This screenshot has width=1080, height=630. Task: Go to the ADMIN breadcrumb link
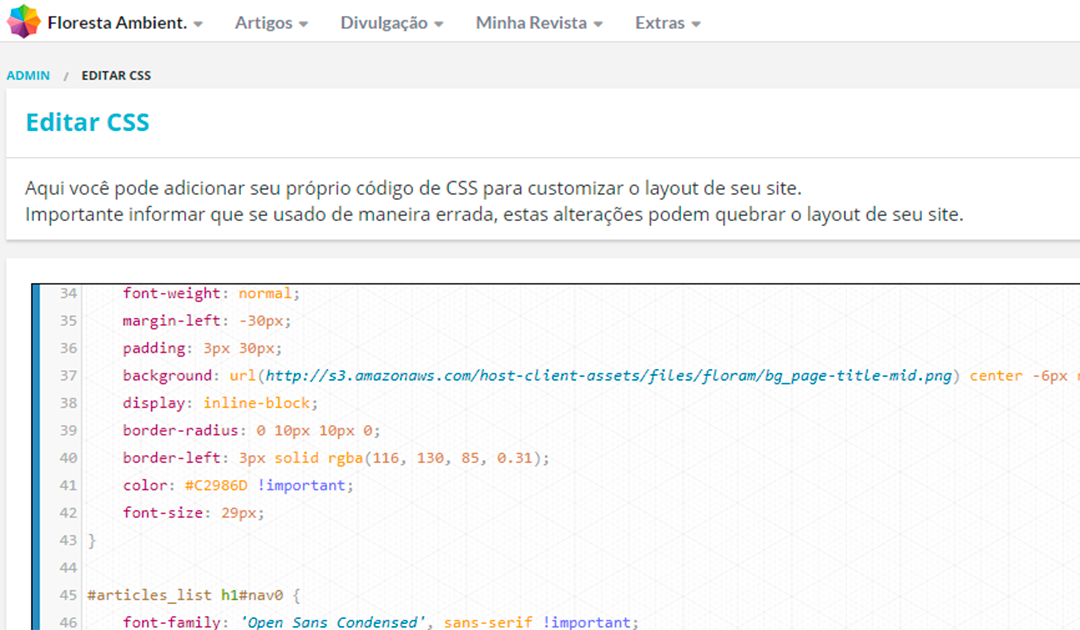click(x=28, y=76)
